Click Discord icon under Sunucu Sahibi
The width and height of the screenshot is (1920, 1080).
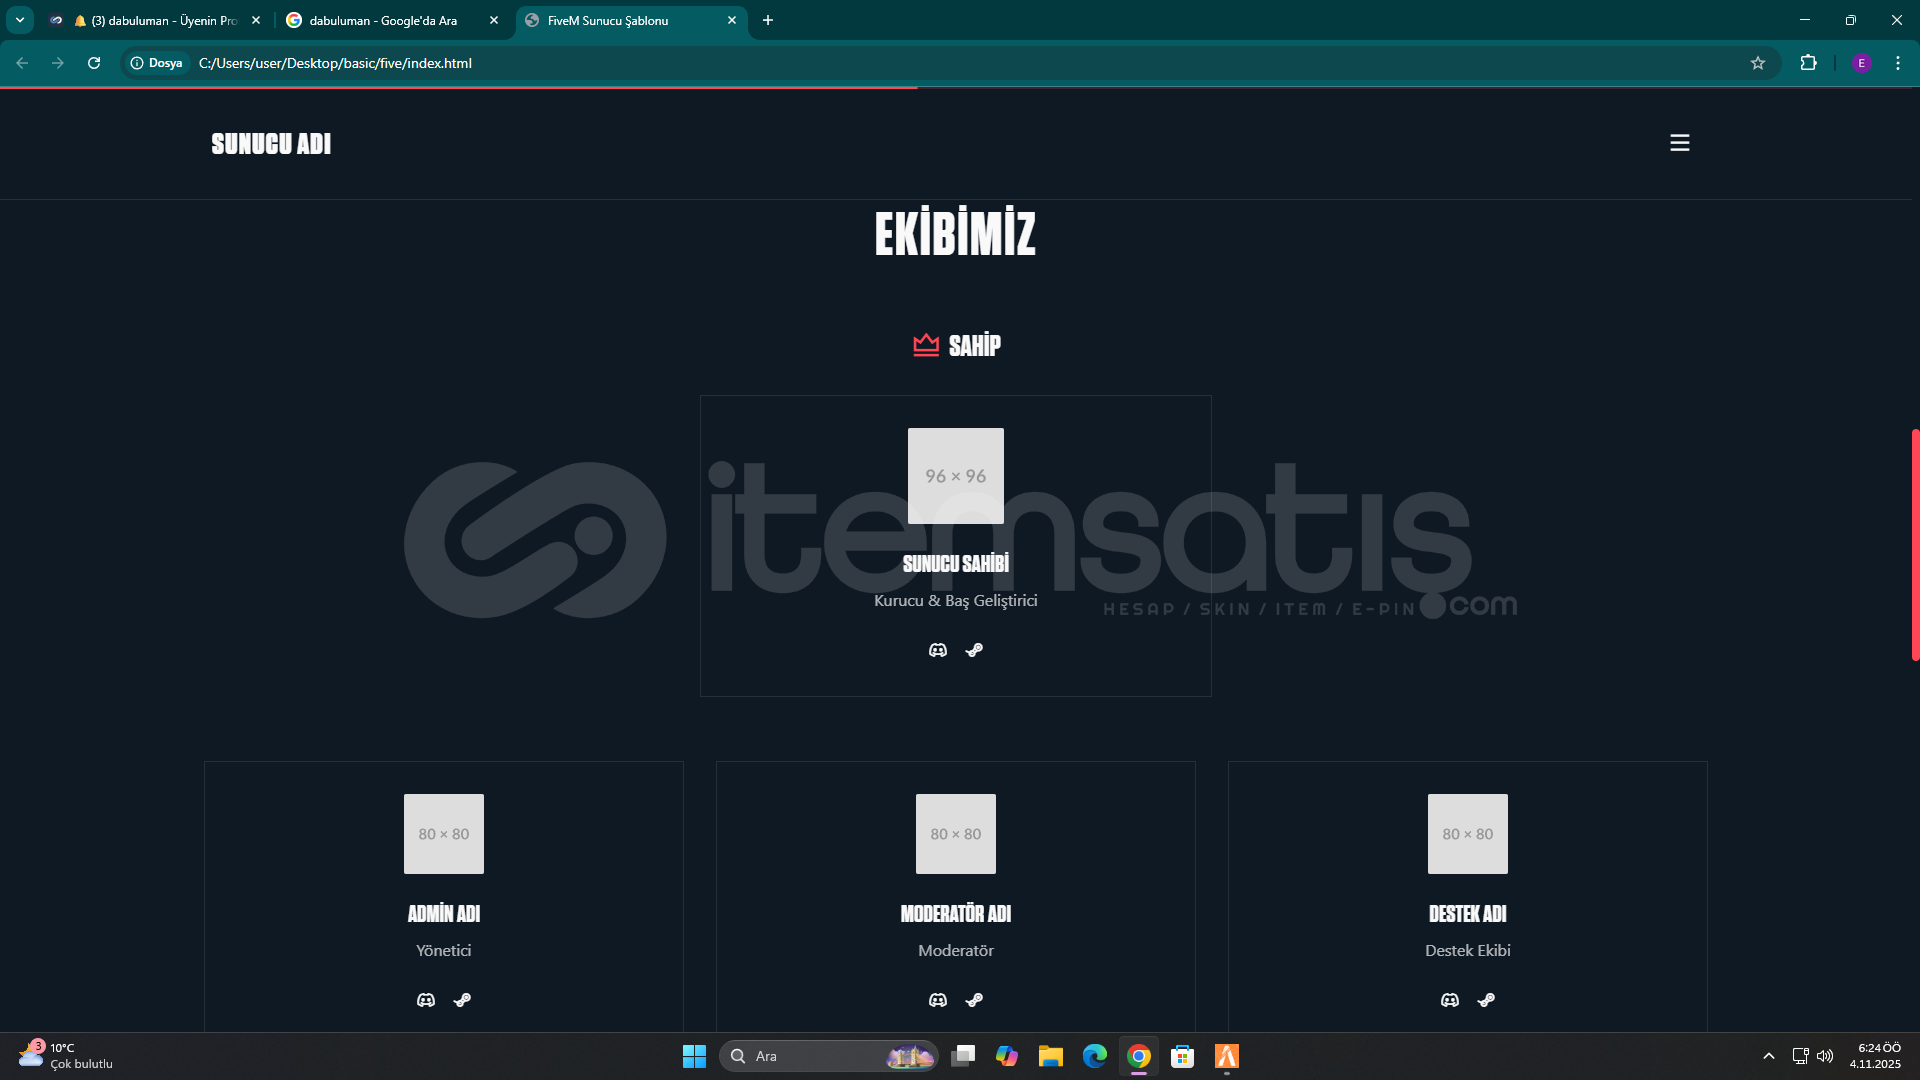click(x=937, y=650)
